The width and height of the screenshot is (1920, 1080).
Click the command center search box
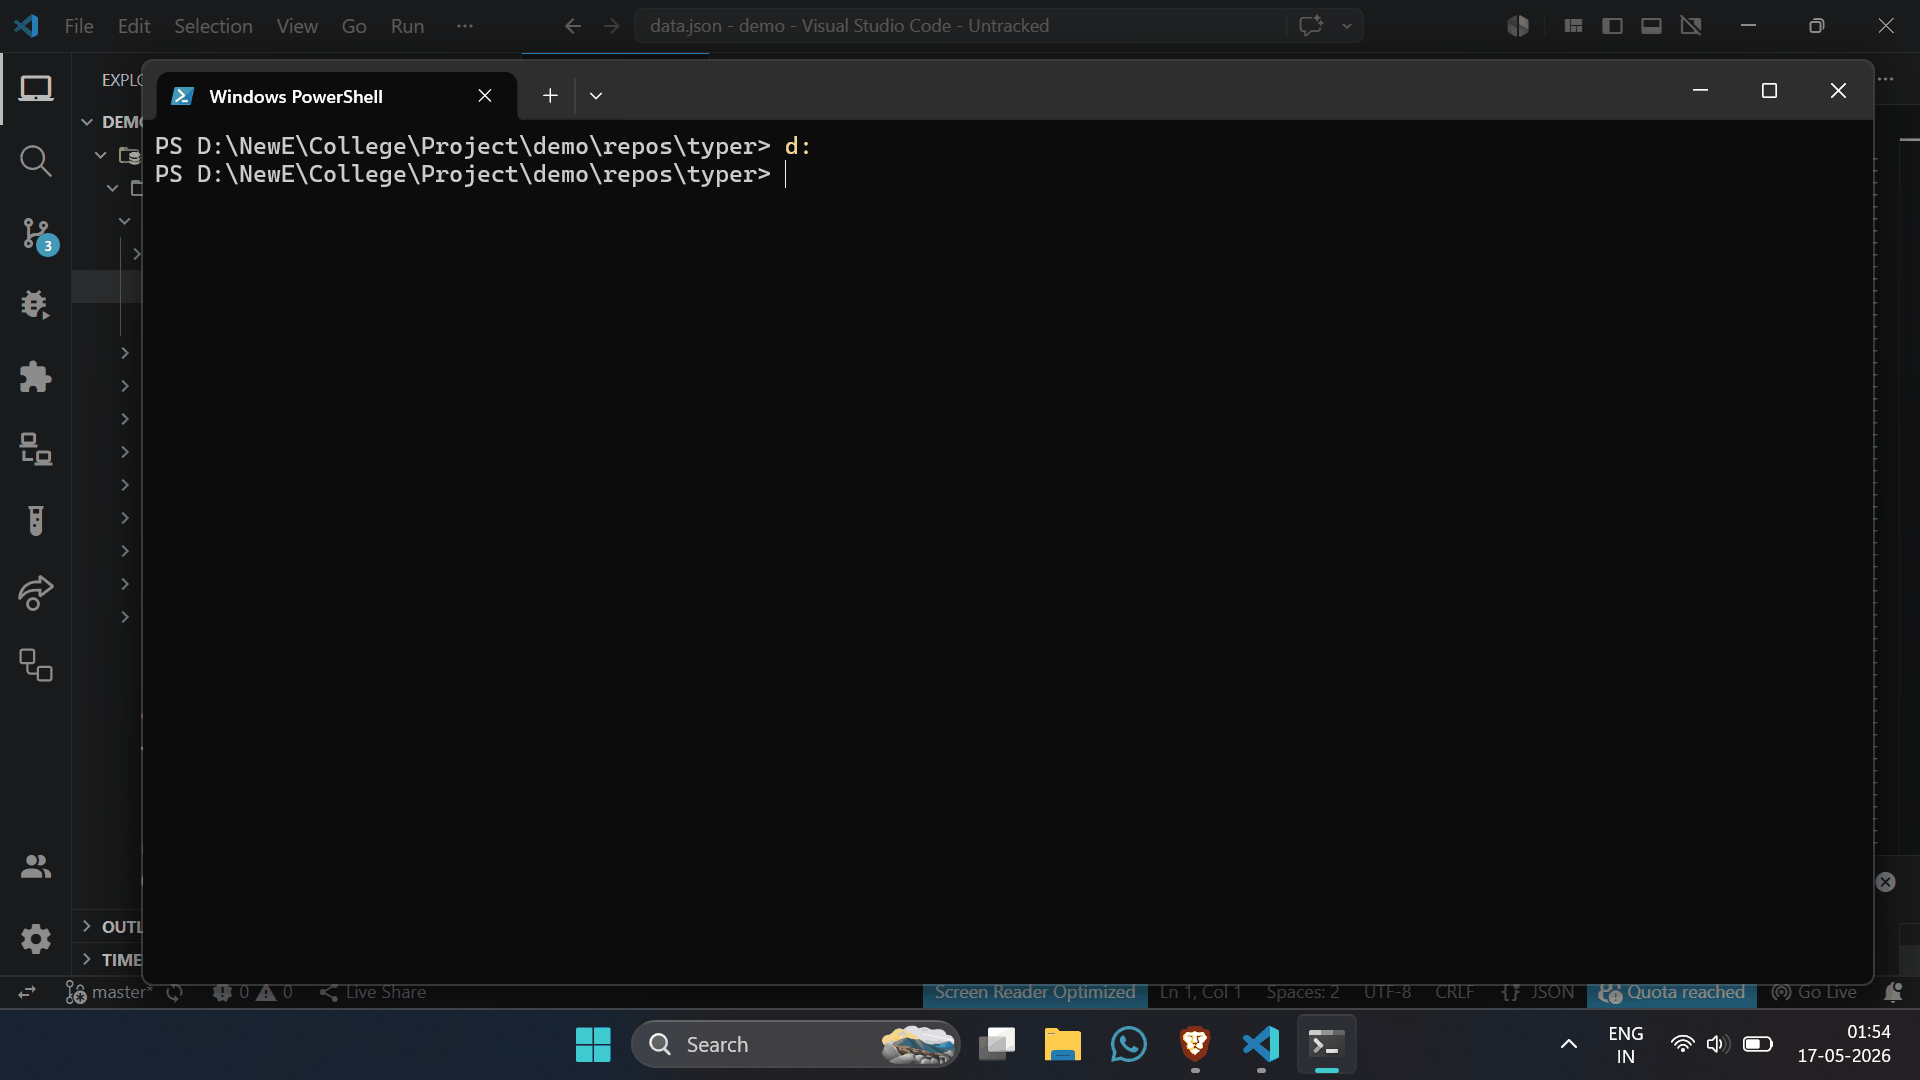click(x=960, y=26)
